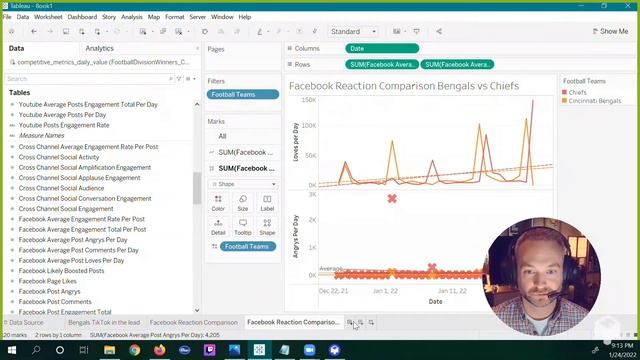Switch to the Analytics pane tab
Viewport: 640px width, 360px height.
[x=100, y=48]
